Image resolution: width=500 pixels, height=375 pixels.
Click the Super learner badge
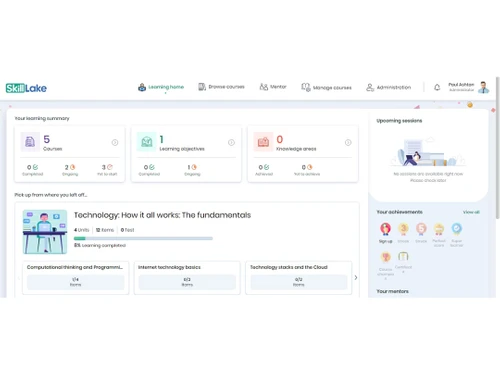(x=457, y=229)
